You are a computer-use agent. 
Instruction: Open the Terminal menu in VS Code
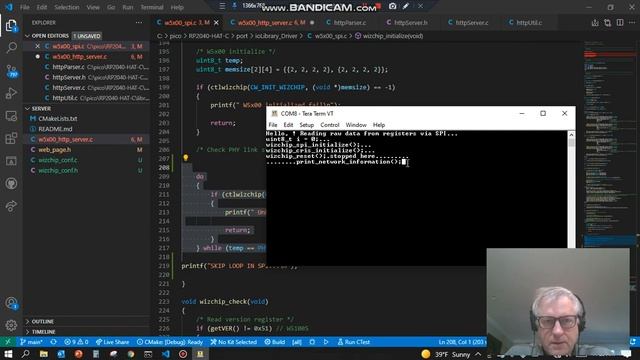click(152, 7)
